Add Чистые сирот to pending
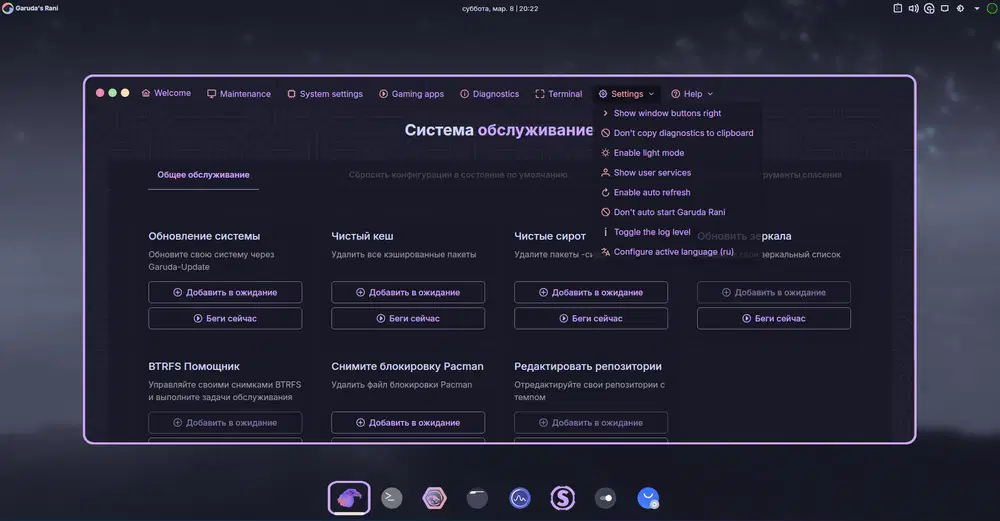This screenshot has height=521, width=1000. click(x=591, y=292)
